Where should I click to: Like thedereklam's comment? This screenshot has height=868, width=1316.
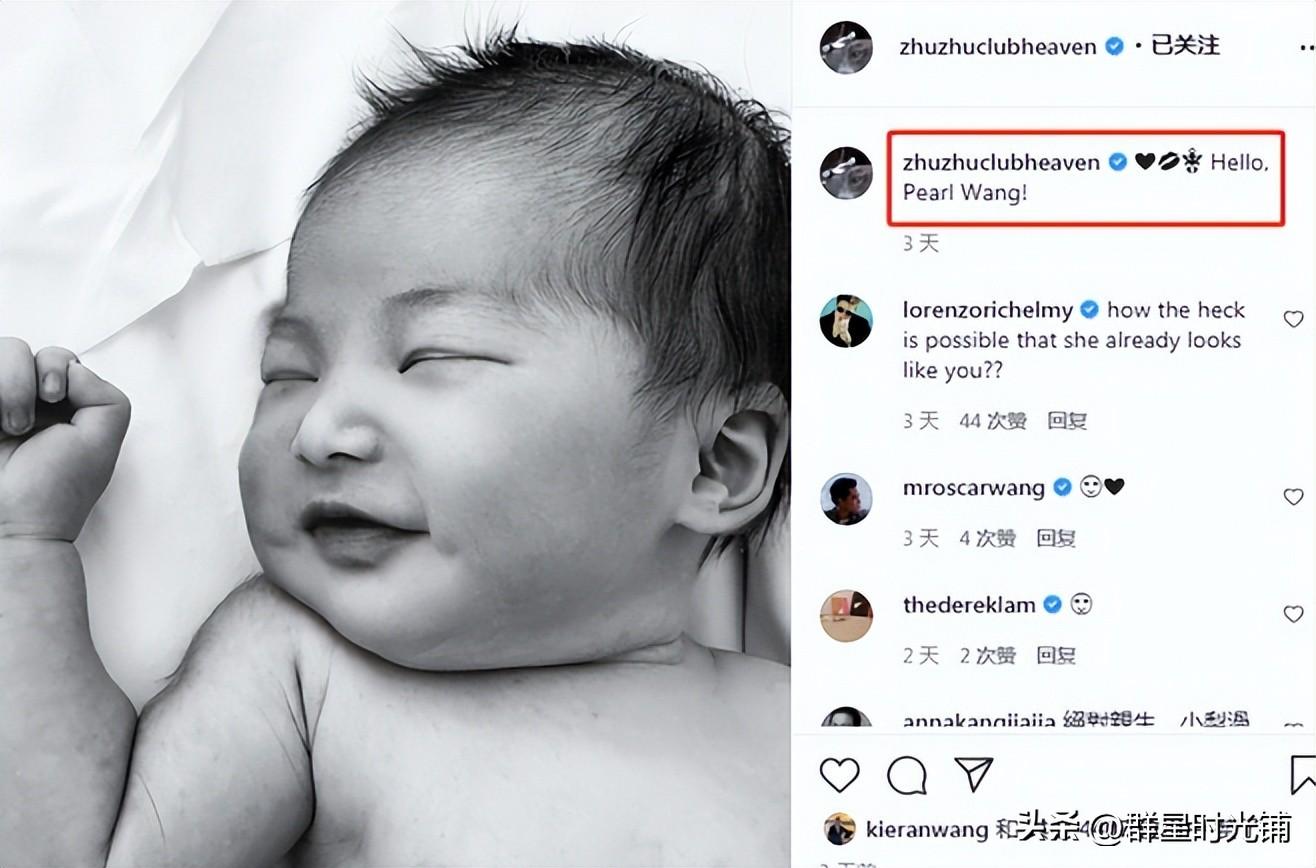point(1293,613)
